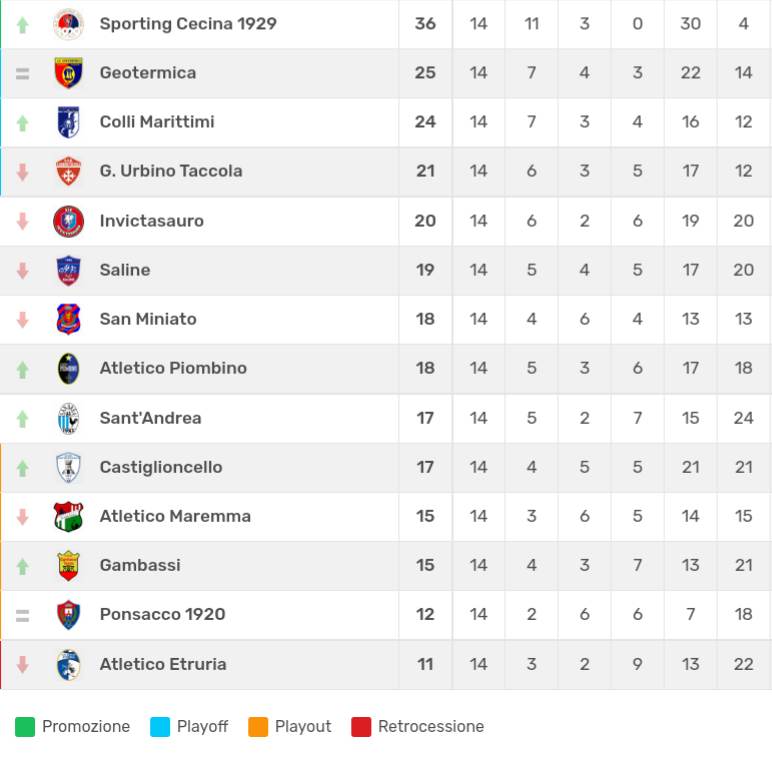Viewport: 772px width, 757px height.
Task: Click the red Retrocessione legend swatch
Action: [x=361, y=727]
